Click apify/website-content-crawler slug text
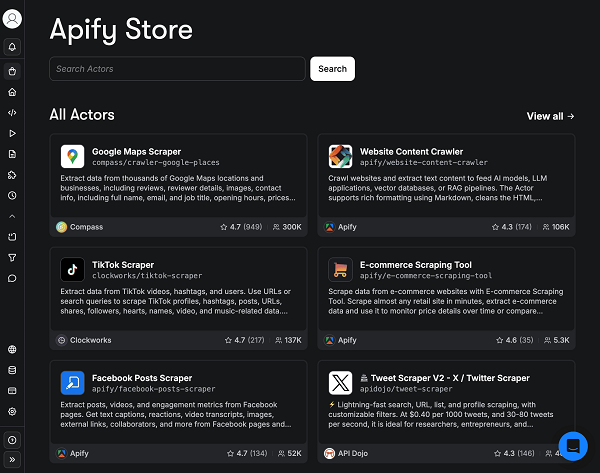 424,163
